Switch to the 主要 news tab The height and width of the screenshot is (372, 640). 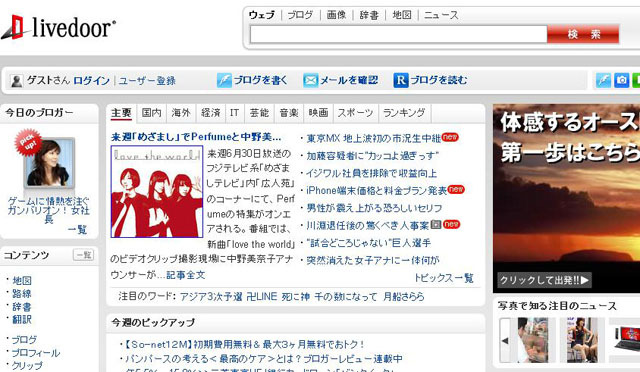click(121, 113)
